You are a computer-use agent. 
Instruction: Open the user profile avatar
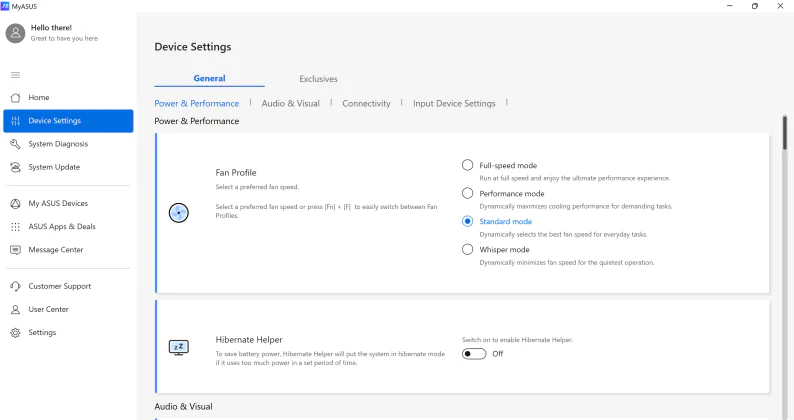tap(15, 33)
